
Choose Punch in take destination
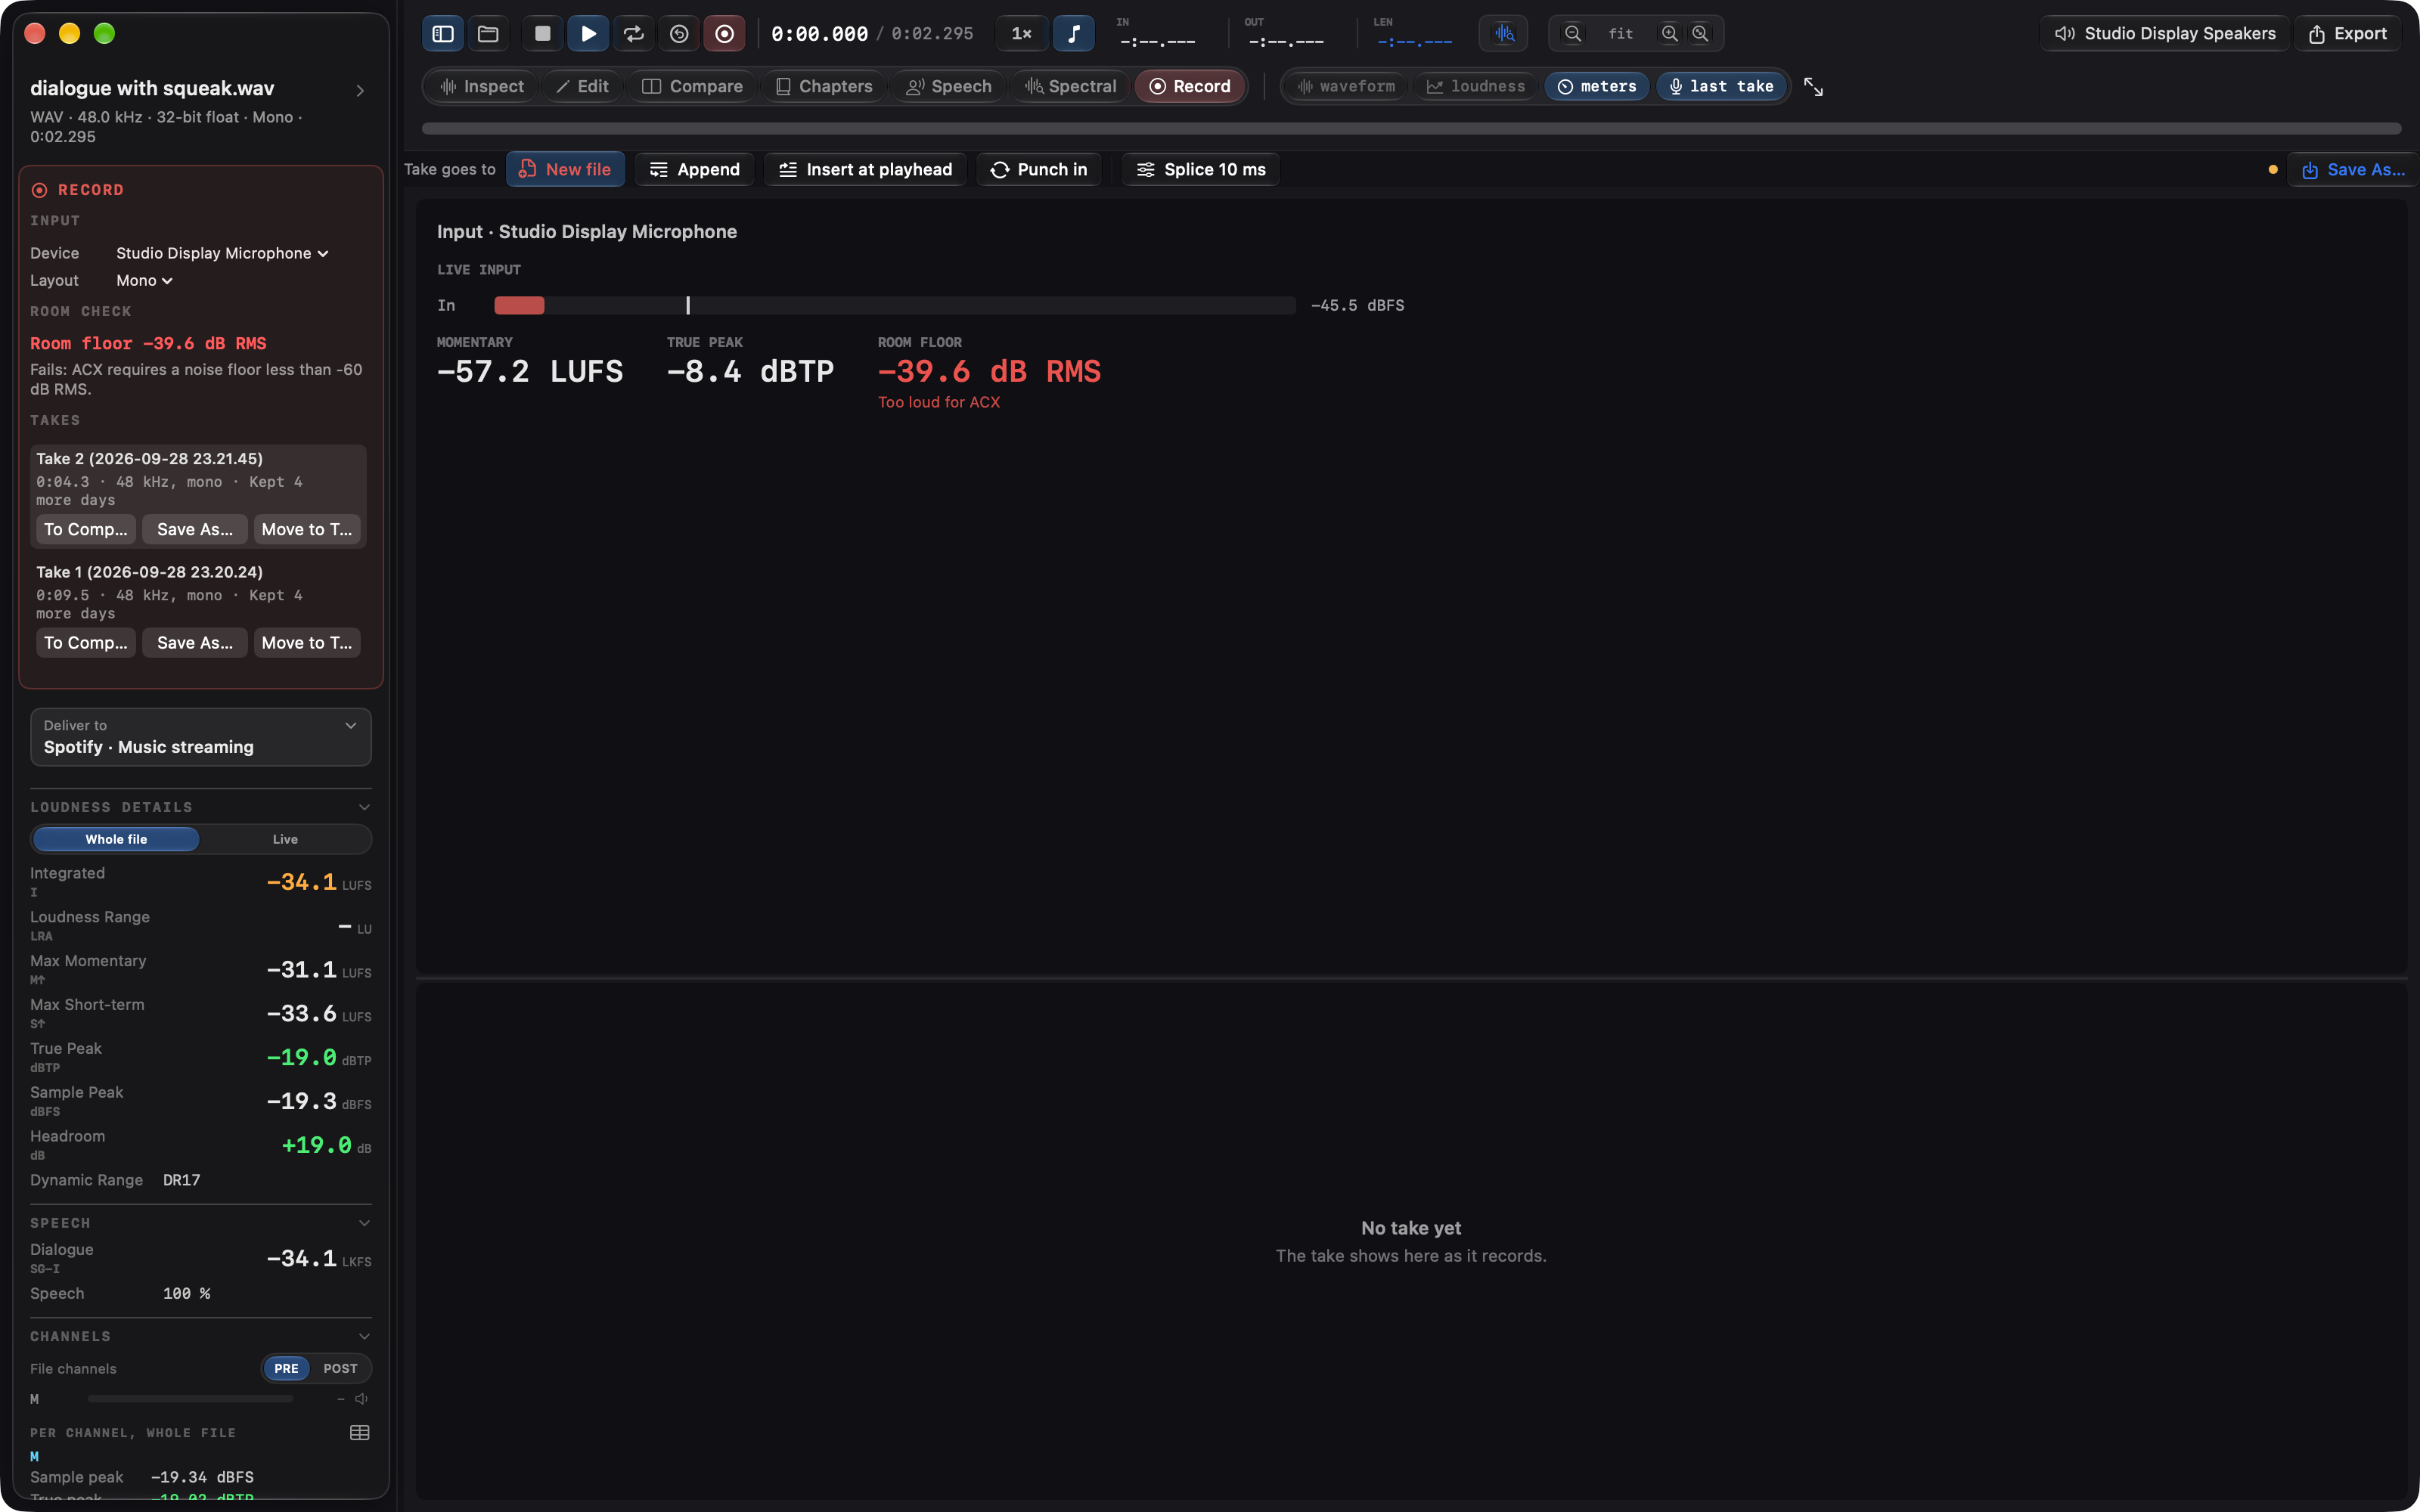[1039, 170]
